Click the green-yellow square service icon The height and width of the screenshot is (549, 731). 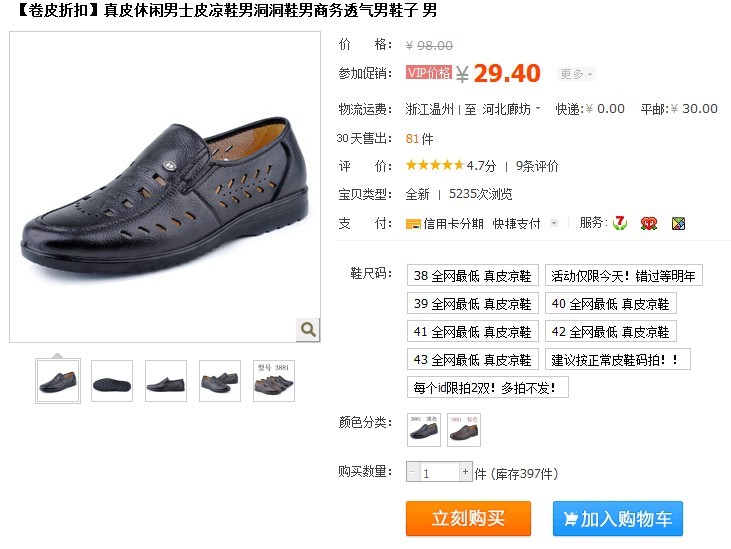pyautogui.click(x=678, y=224)
